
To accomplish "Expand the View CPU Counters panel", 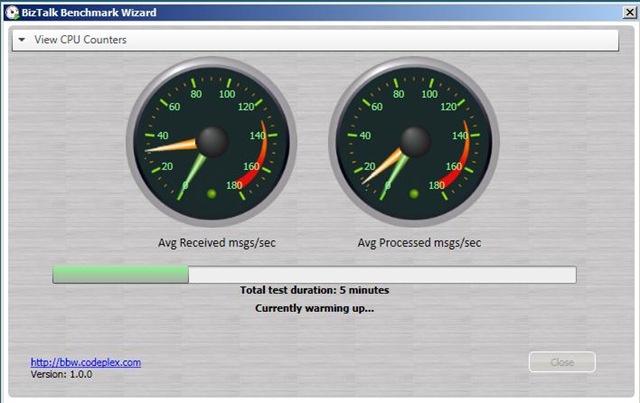I will click(315, 40).
